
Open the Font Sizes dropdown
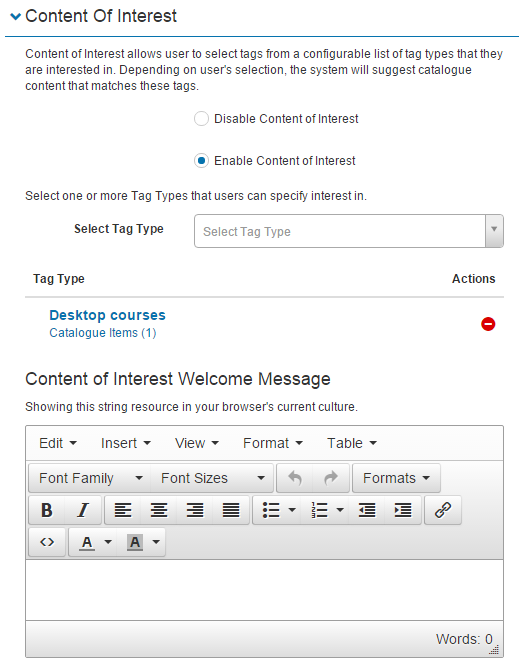[212, 478]
